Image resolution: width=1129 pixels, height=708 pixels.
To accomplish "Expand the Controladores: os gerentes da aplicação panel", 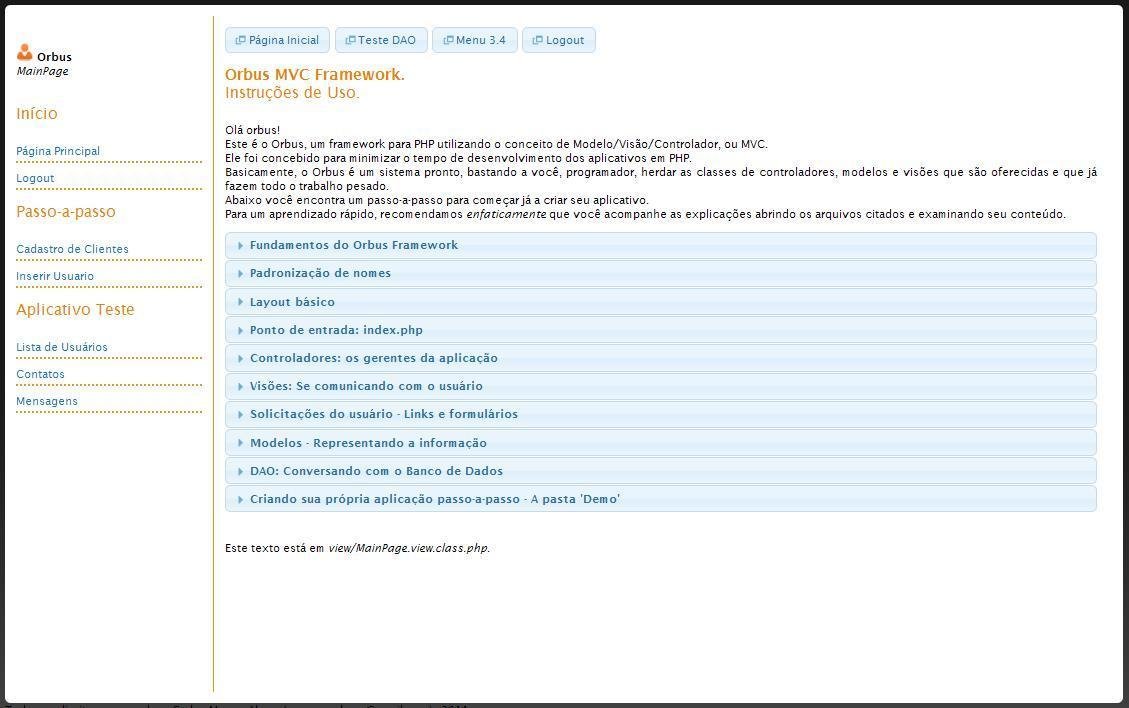I will point(373,357).
